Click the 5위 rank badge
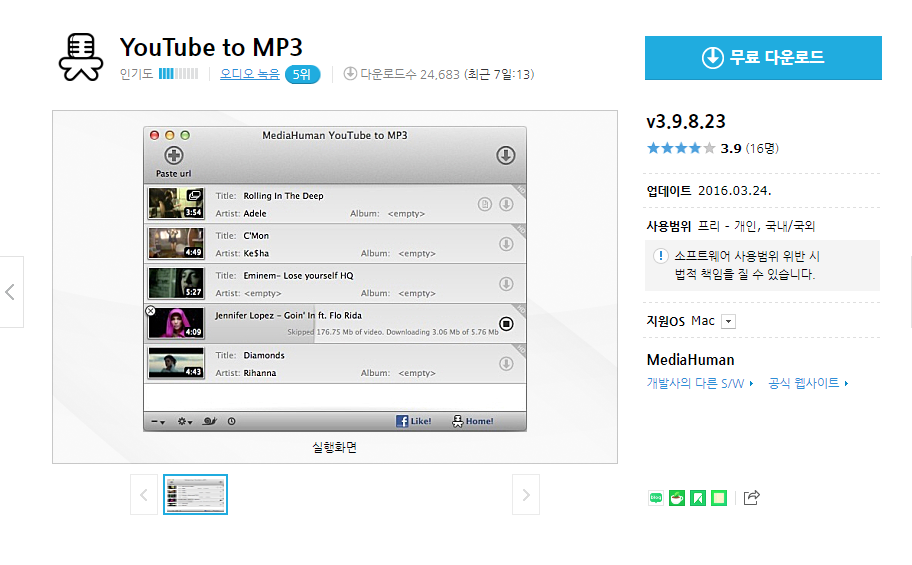Viewport: 912px width, 565px height. tap(302, 74)
